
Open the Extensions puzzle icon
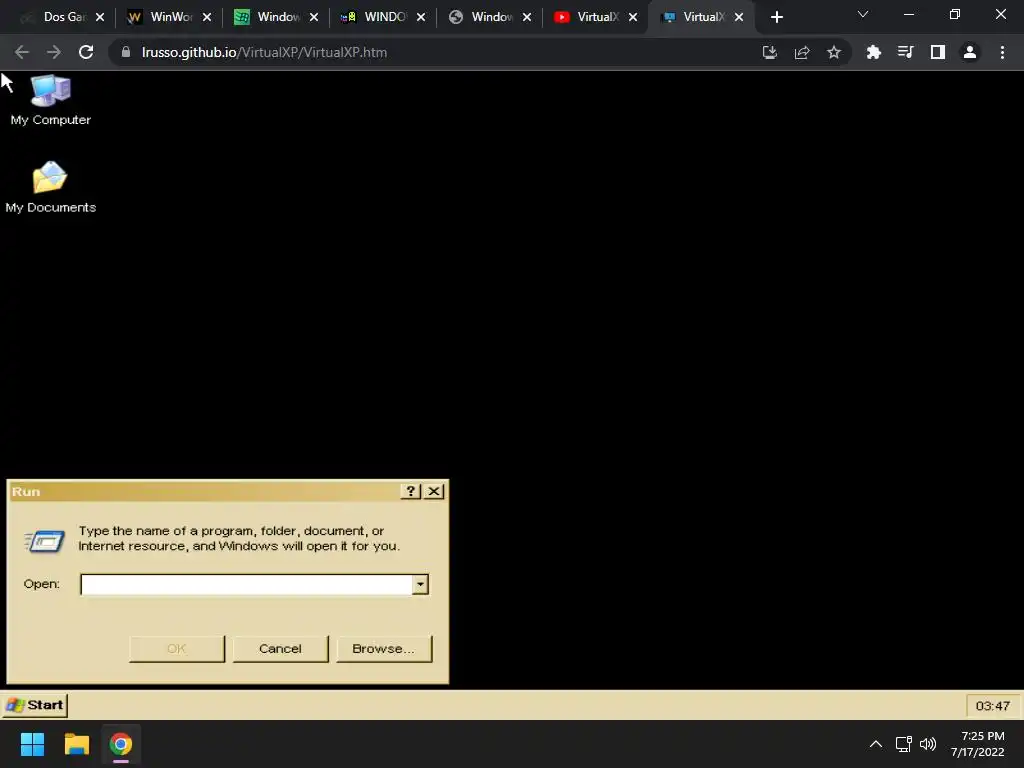[x=873, y=52]
